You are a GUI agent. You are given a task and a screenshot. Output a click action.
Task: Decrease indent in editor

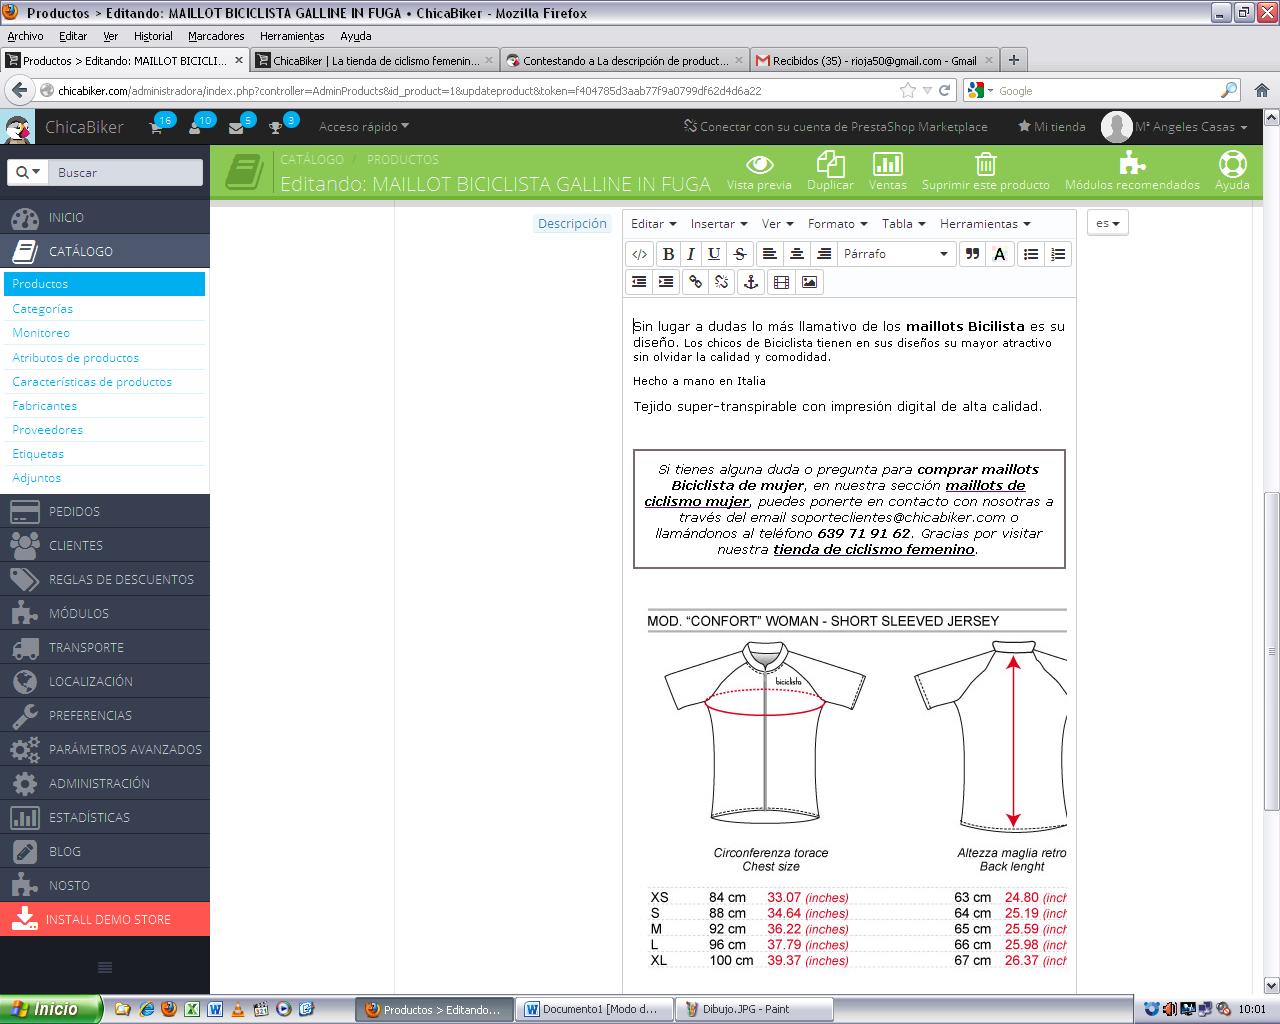pos(640,282)
